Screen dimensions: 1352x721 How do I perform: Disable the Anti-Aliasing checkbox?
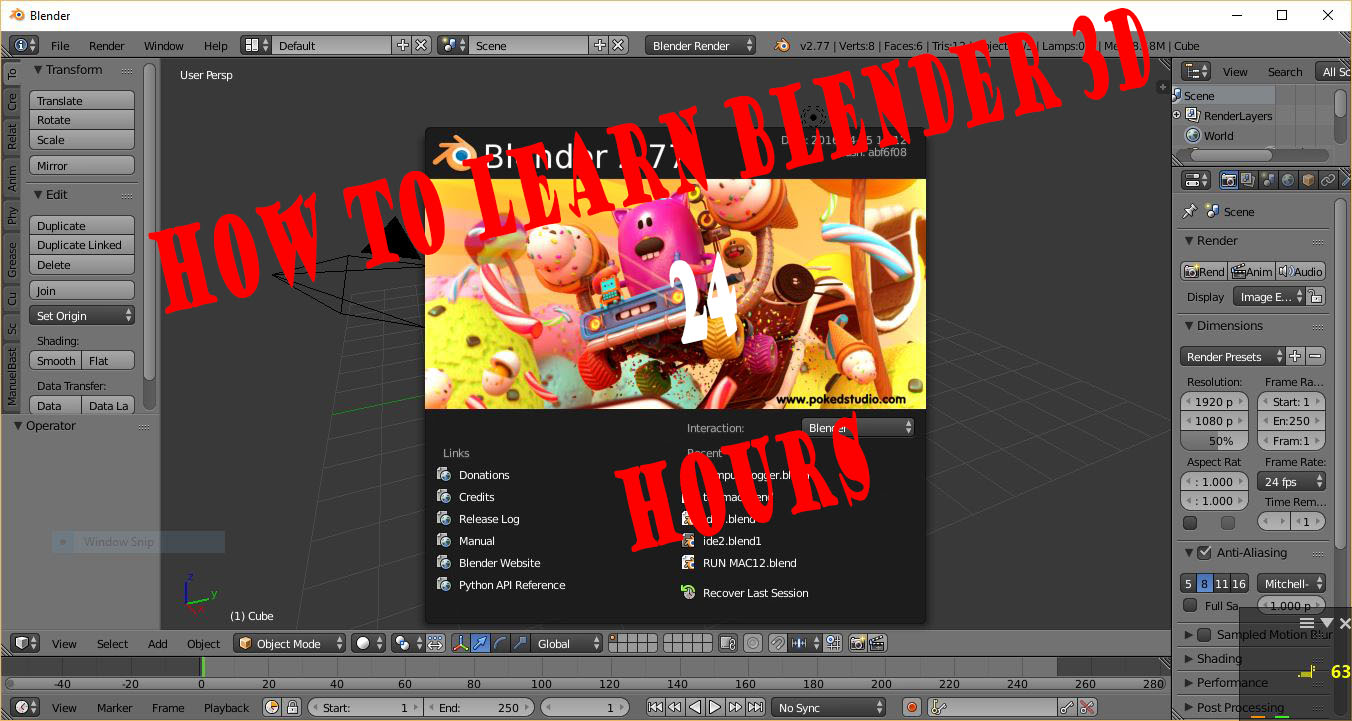[1202, 552]
